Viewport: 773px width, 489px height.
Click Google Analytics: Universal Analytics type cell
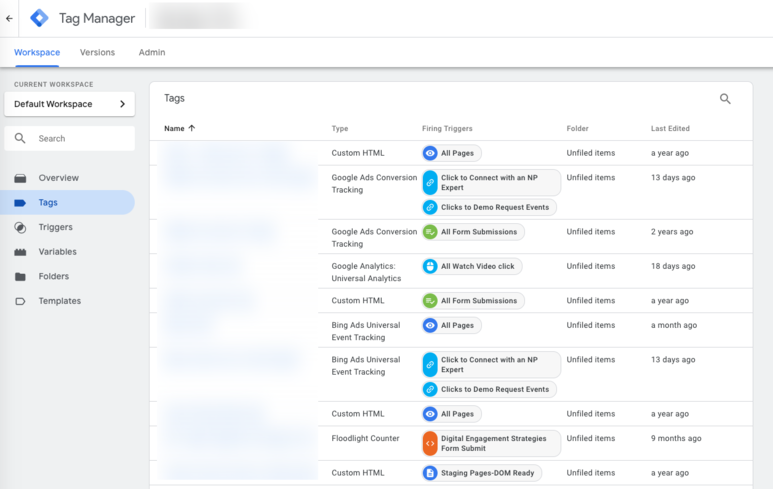pos(366,272)
